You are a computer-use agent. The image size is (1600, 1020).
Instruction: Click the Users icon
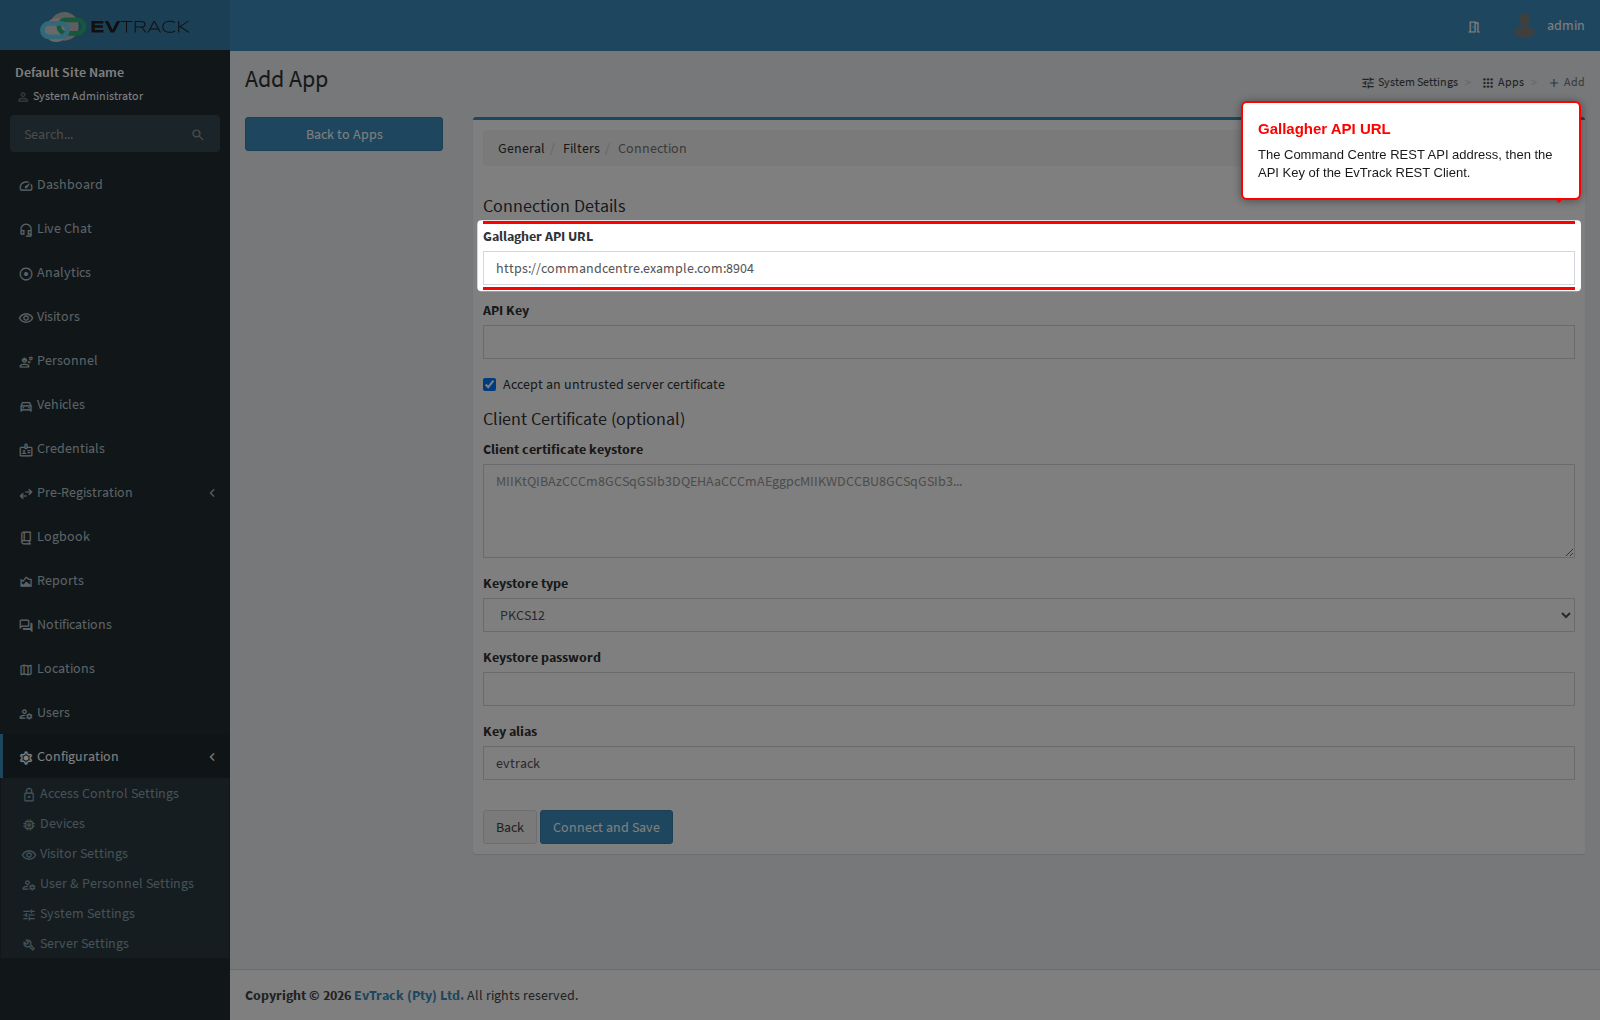(x=26, y=714)
